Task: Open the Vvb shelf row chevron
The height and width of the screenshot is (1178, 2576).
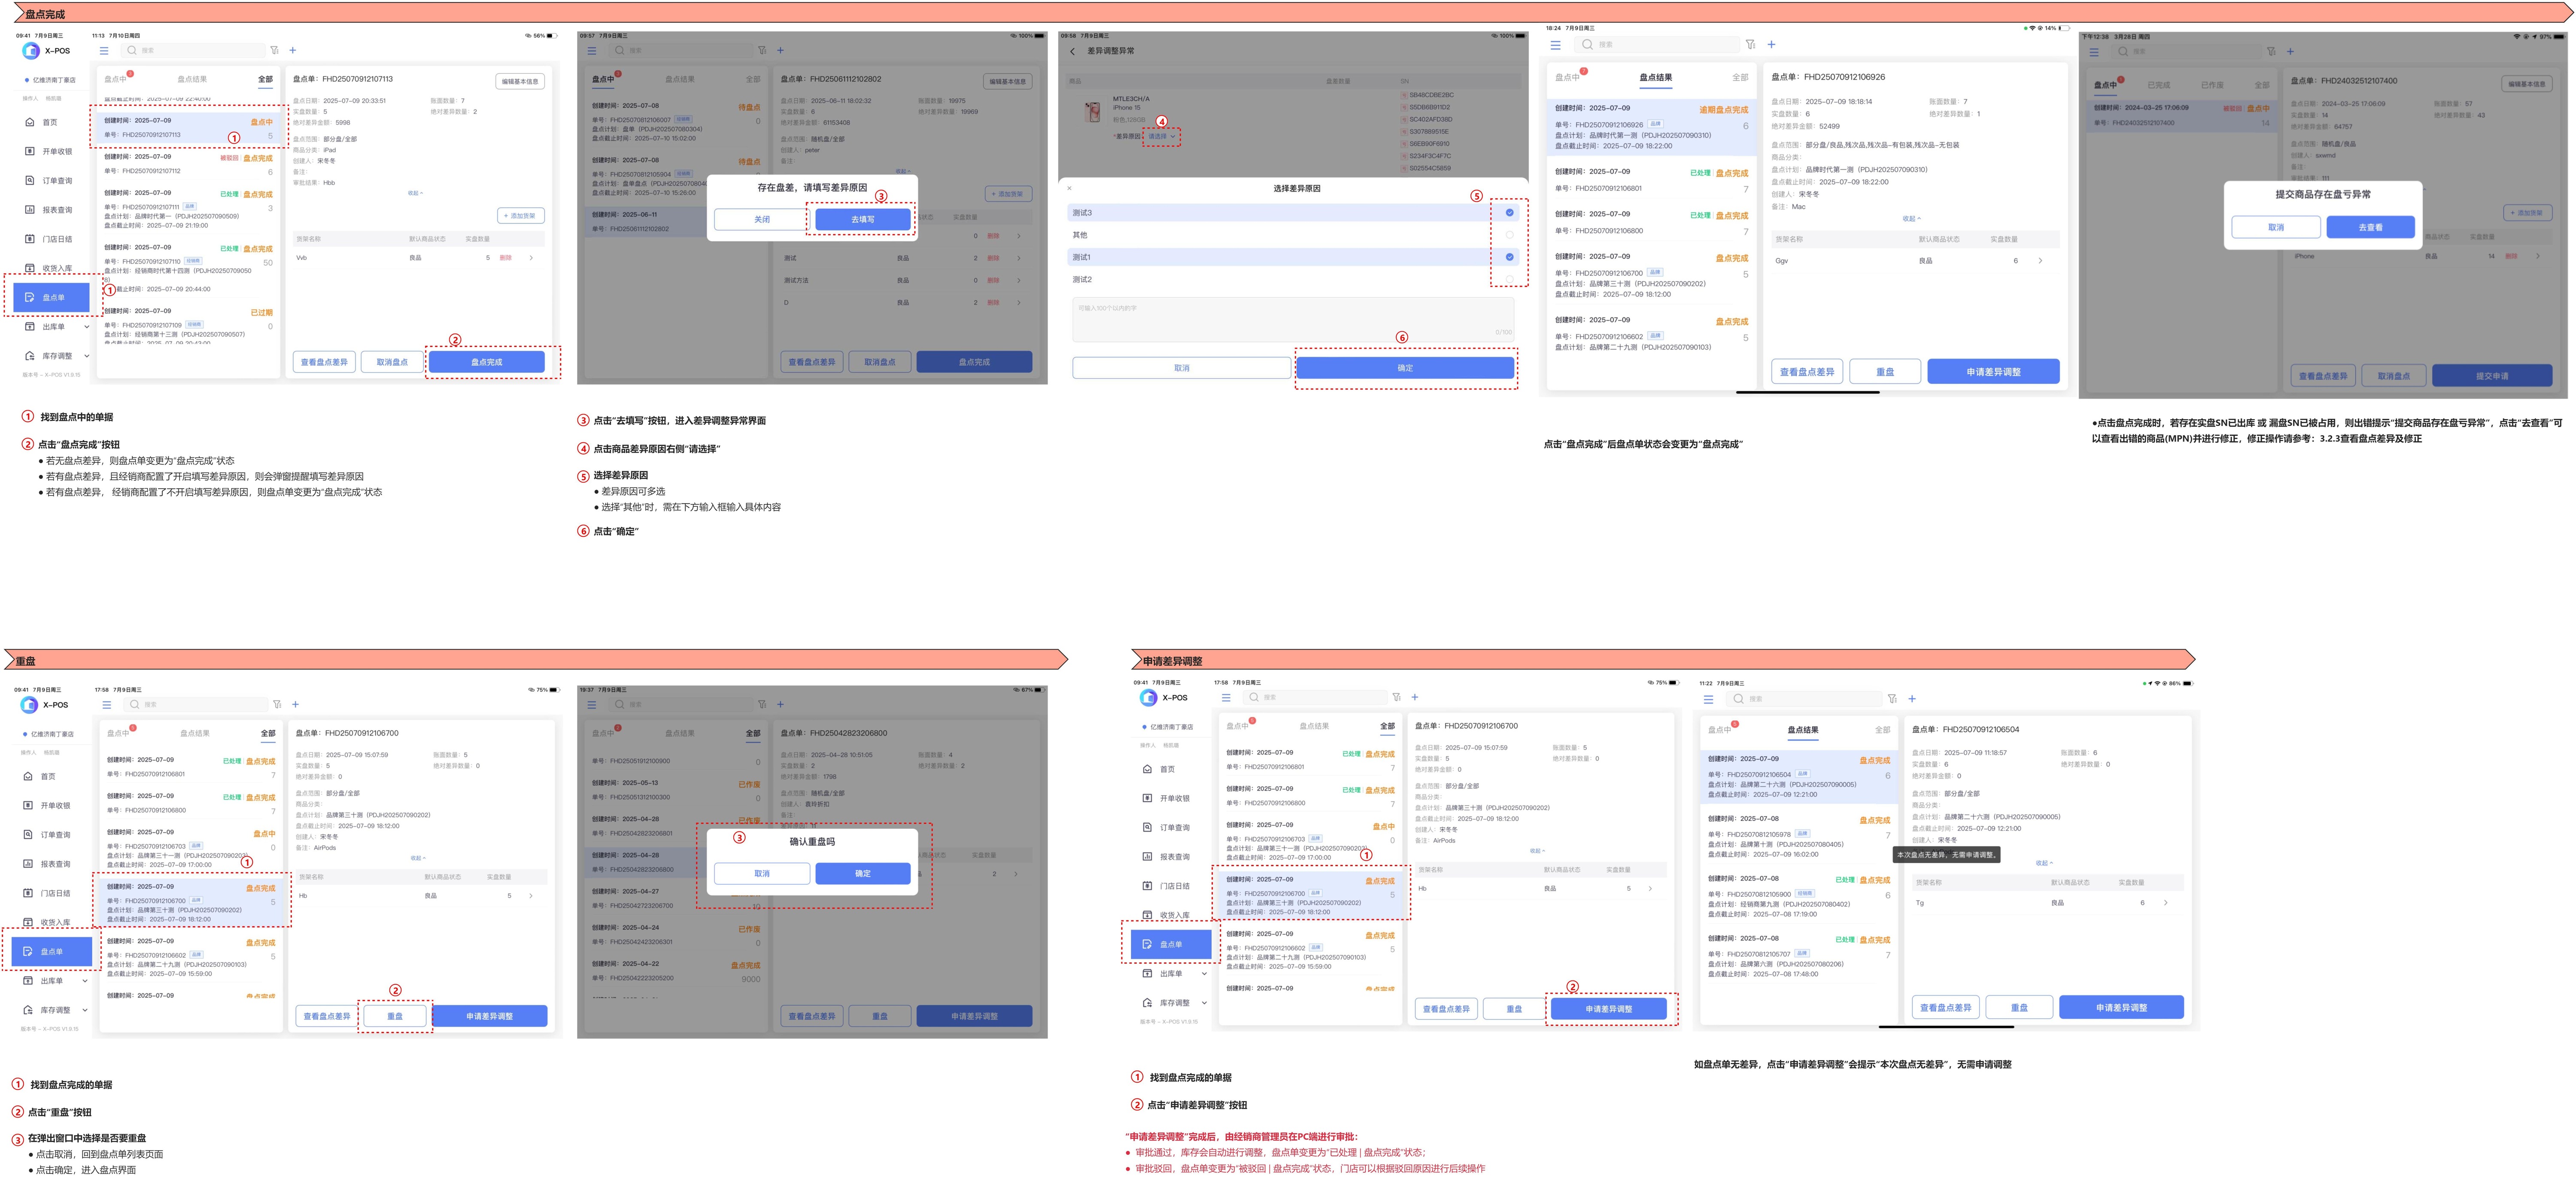Action: click(531, 258)
